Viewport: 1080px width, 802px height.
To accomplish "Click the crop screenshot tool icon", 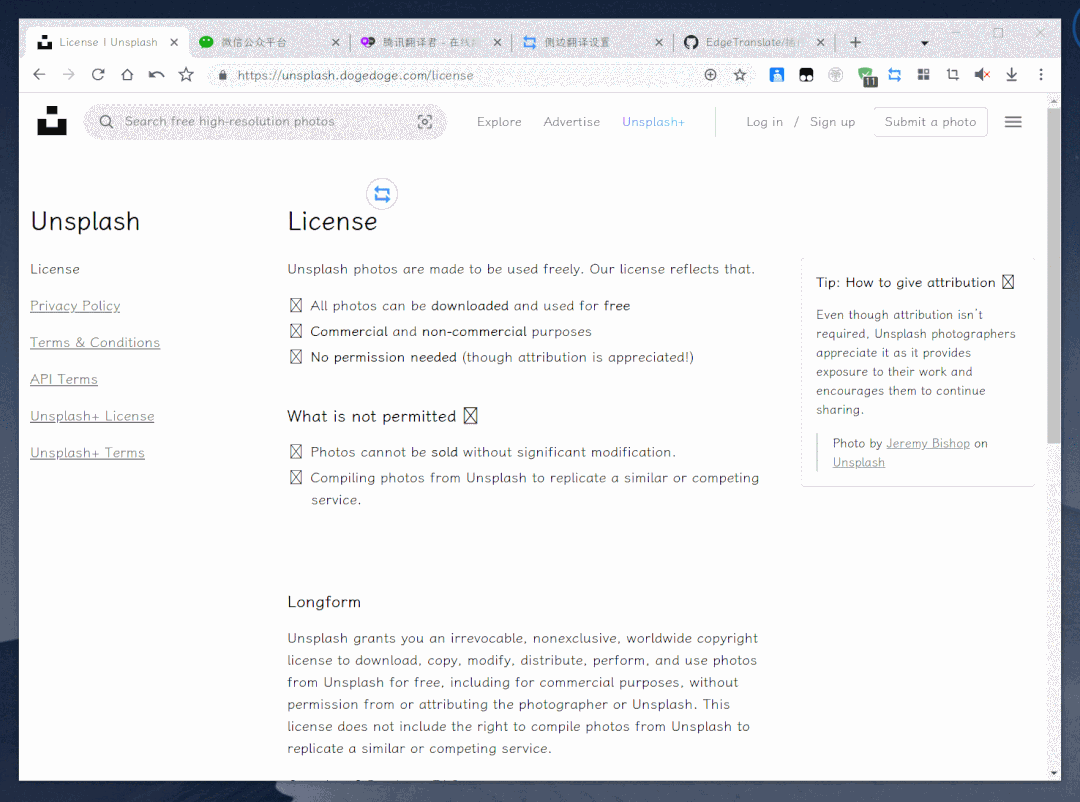I will pos(953,74).
